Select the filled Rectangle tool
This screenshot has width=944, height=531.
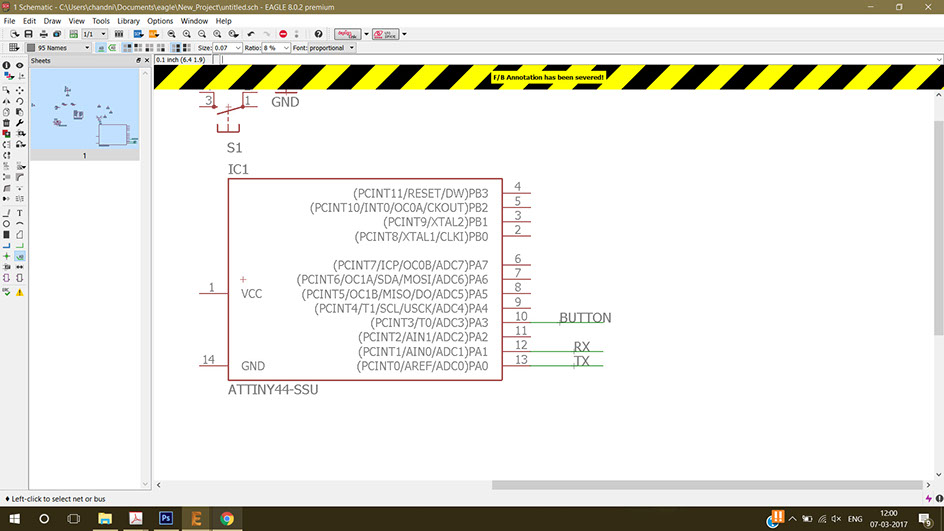click(x=7, y=235)
